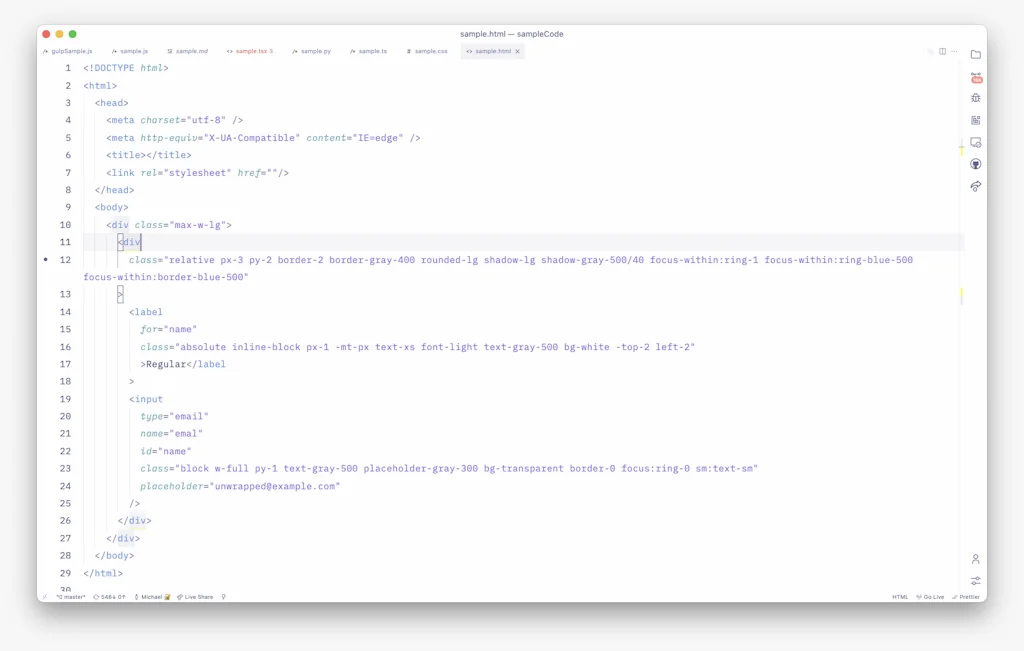
Task: Open the HTML language mode selector
Action: (x=899, y=597)
